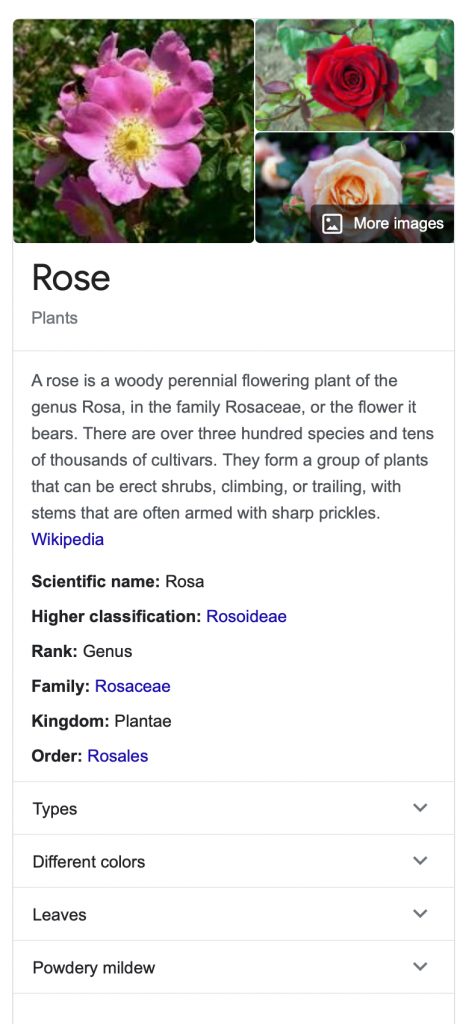The width and height of the screenshot is (466, 1024).
Task: Click the Scientific name Rosa entry
Action: tap(117, 581)
